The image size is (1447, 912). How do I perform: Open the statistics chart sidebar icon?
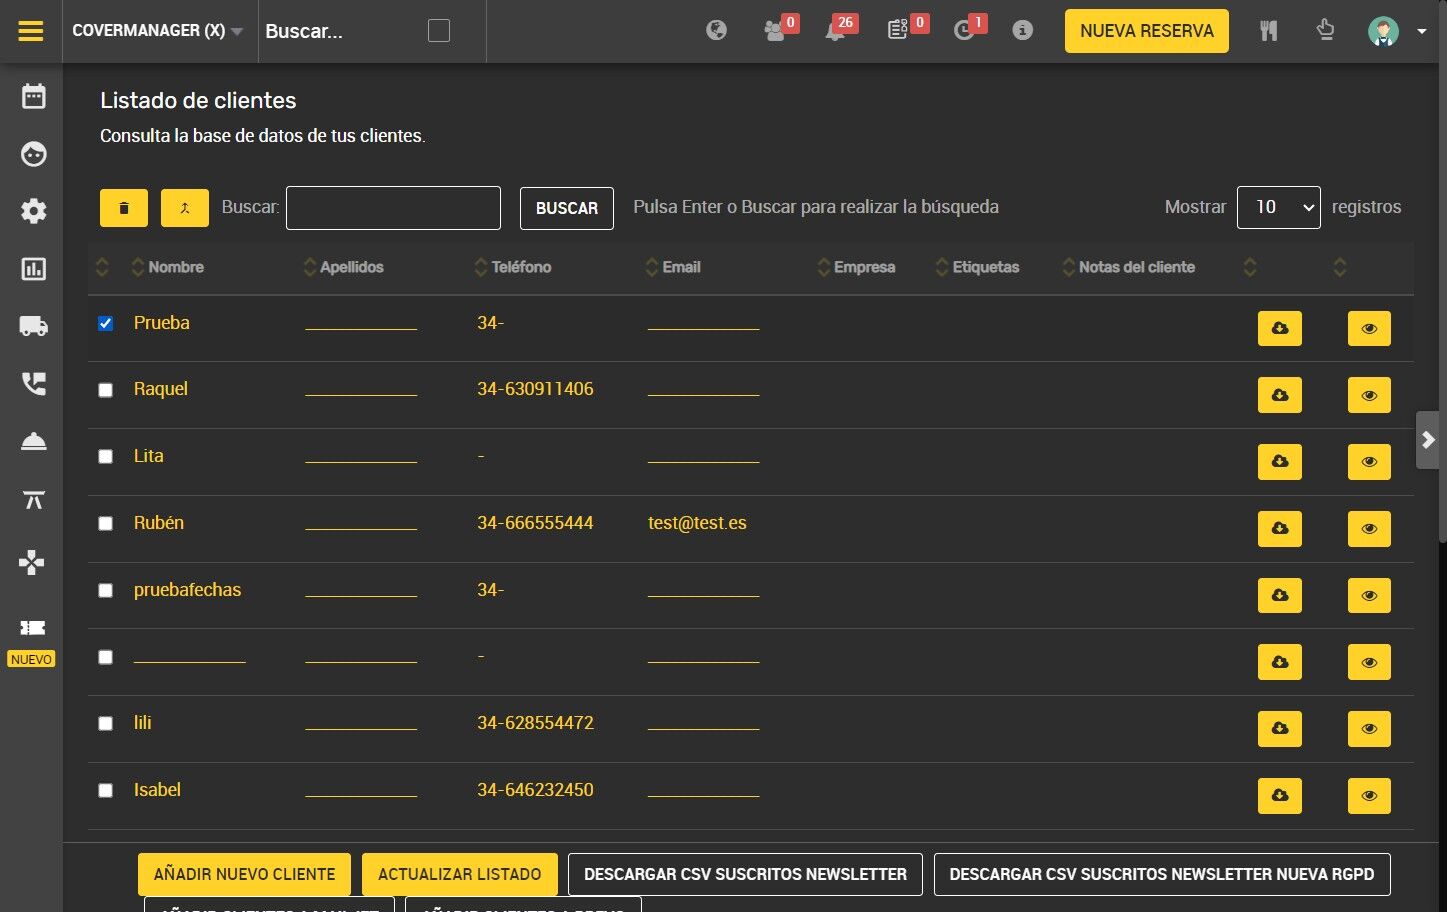click(x=34, y=269)
